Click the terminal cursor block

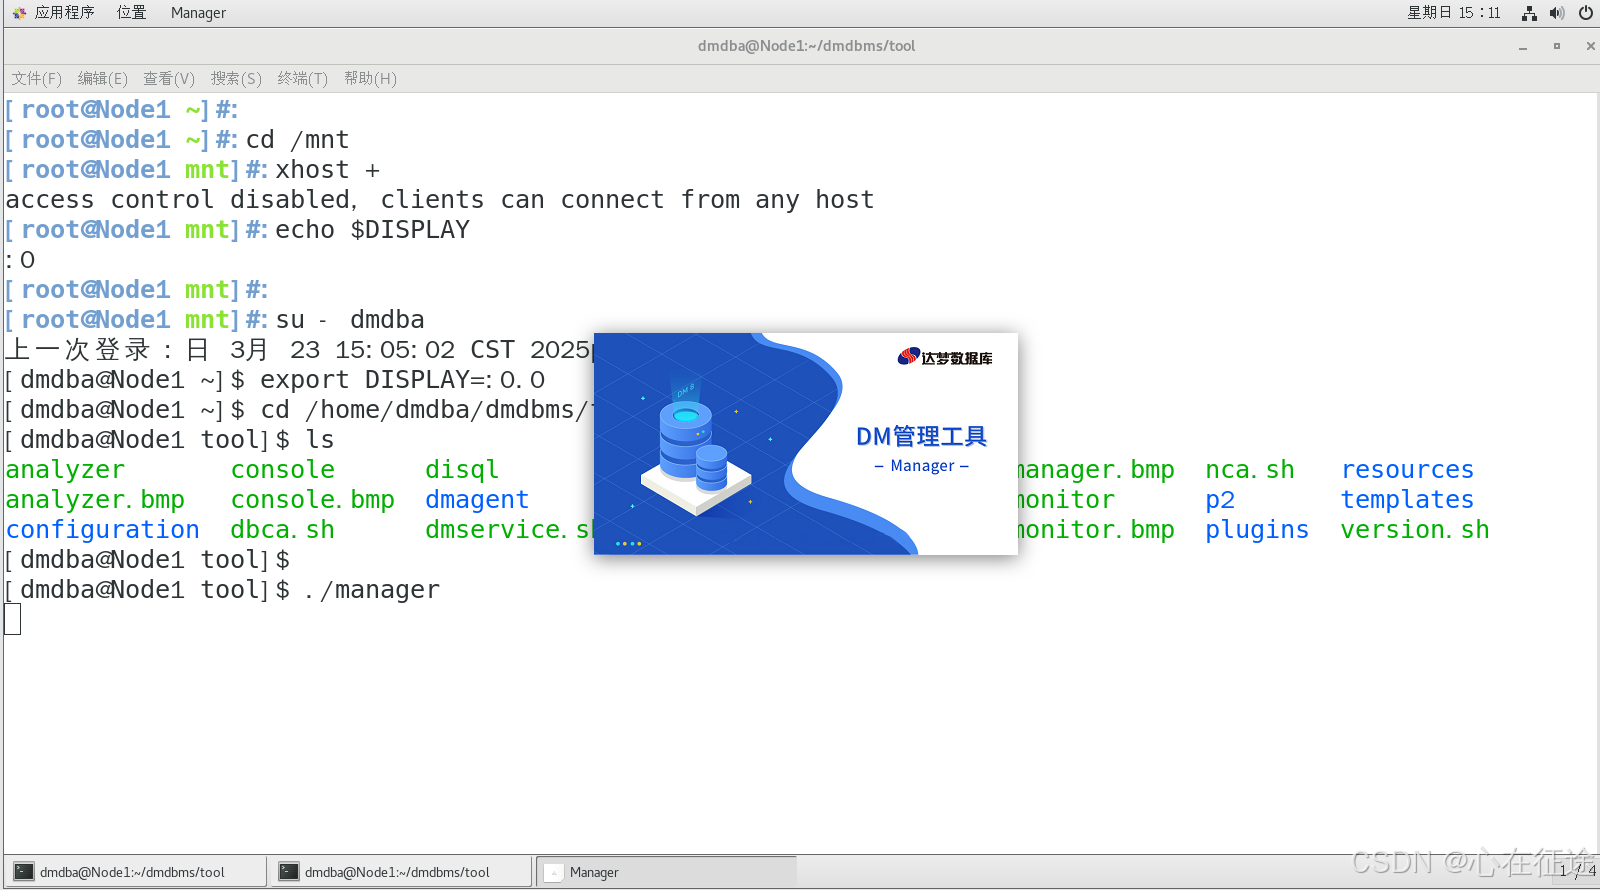coord(12,620)
